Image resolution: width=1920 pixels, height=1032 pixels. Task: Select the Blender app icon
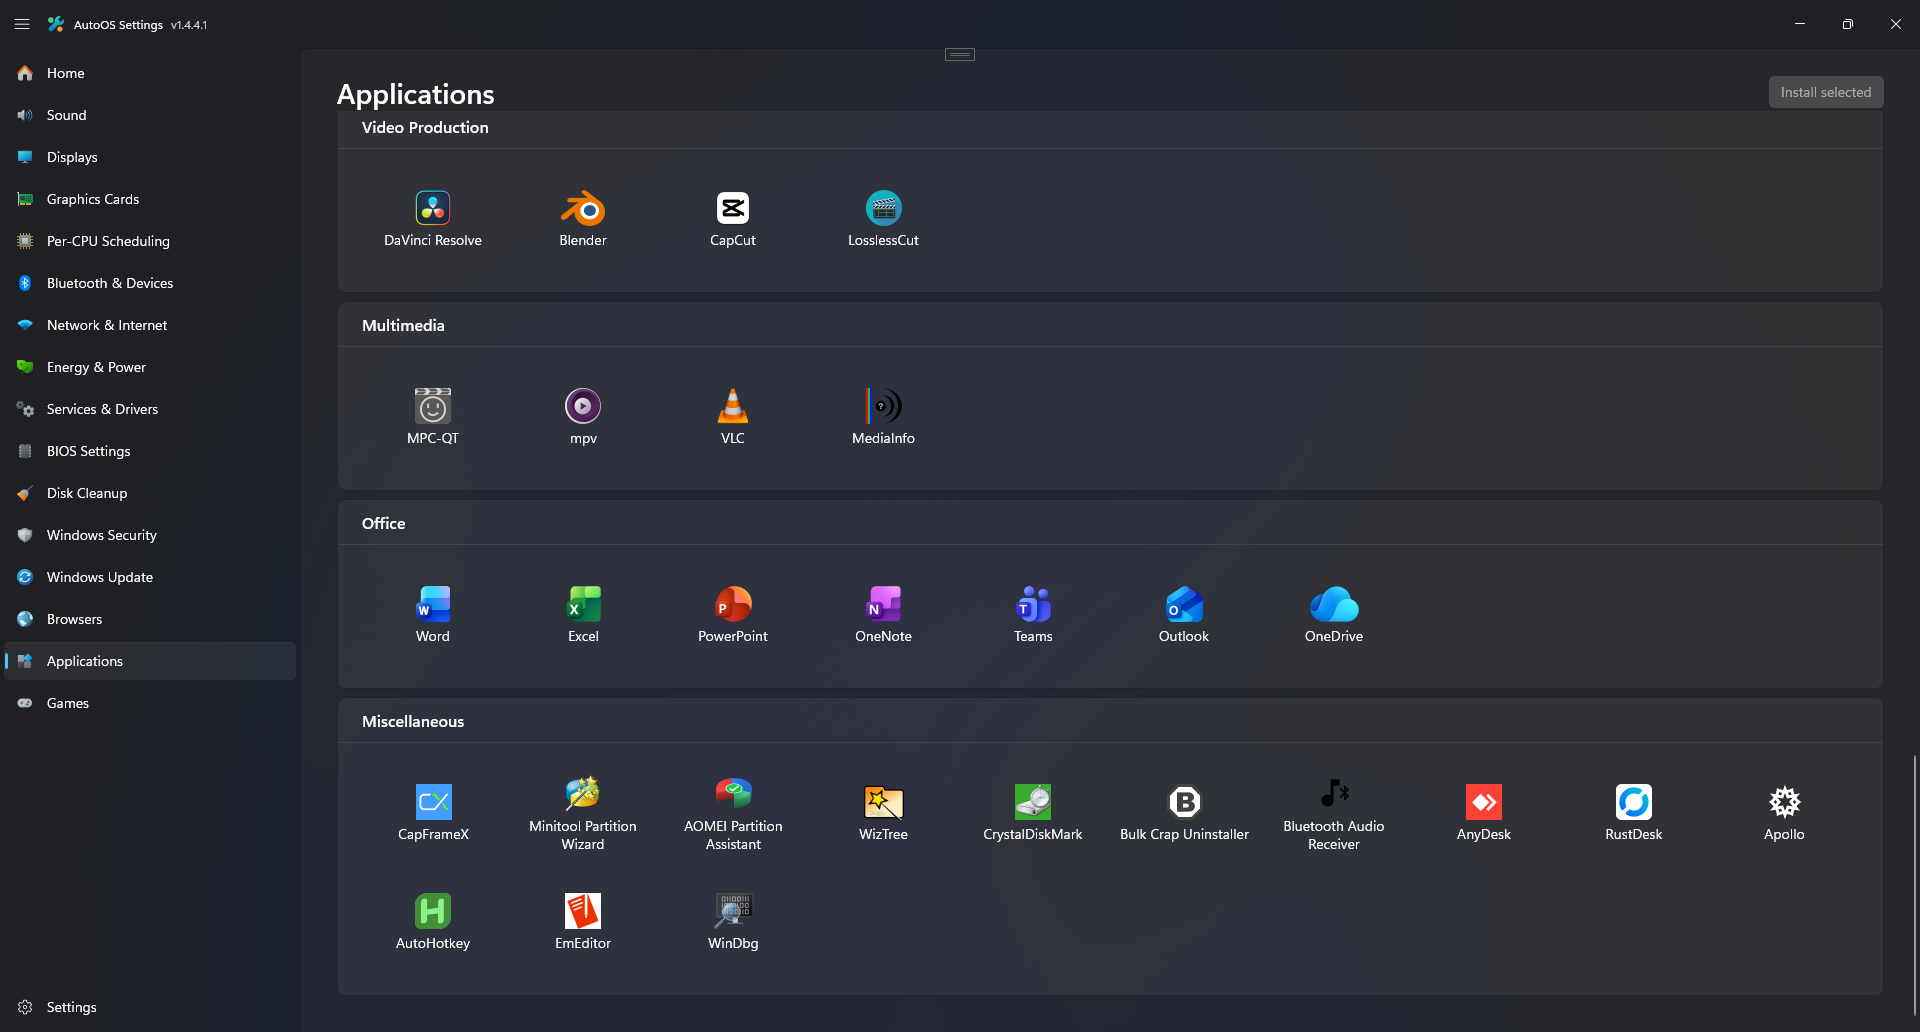tap(583, 208)
